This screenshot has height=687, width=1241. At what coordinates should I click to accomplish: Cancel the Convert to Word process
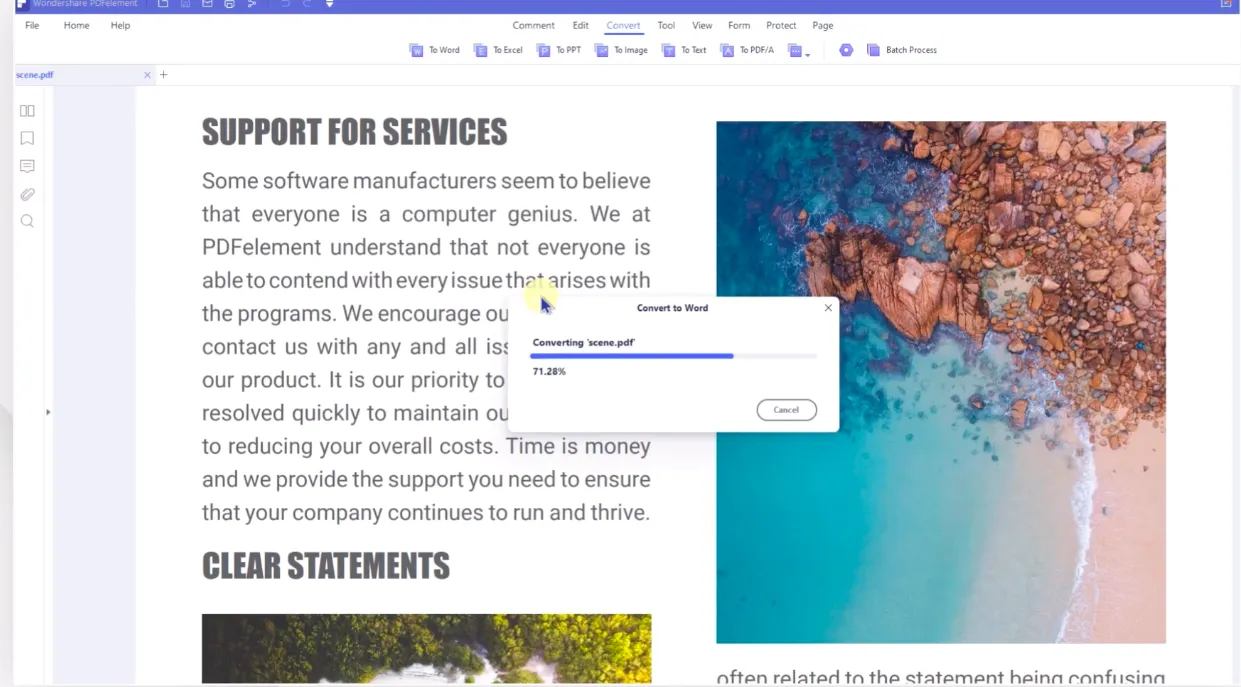click(786, 410)
